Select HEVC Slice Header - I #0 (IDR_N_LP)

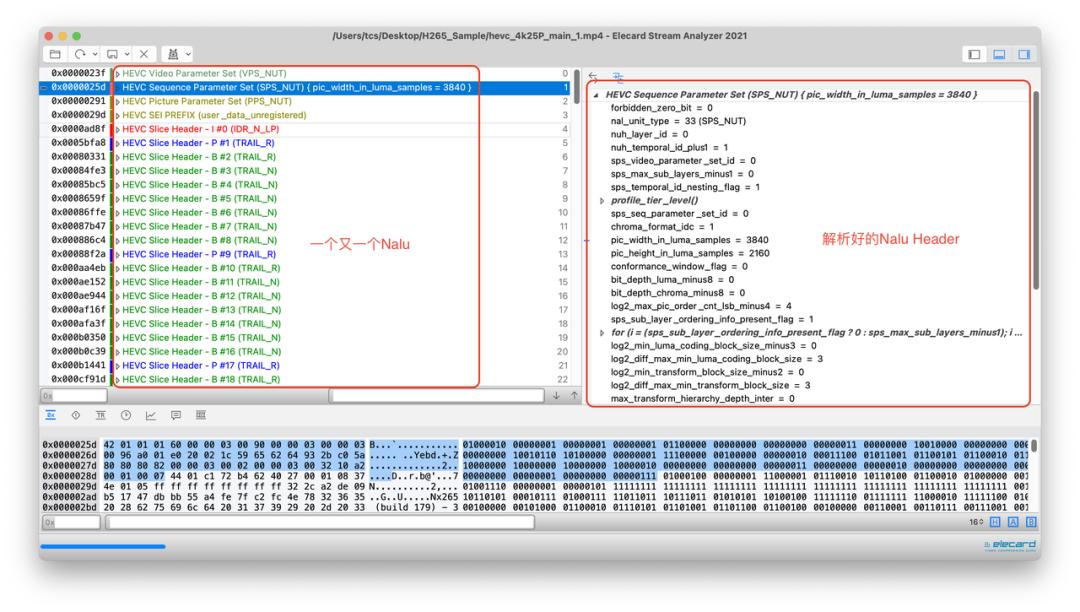click(200, 129)
